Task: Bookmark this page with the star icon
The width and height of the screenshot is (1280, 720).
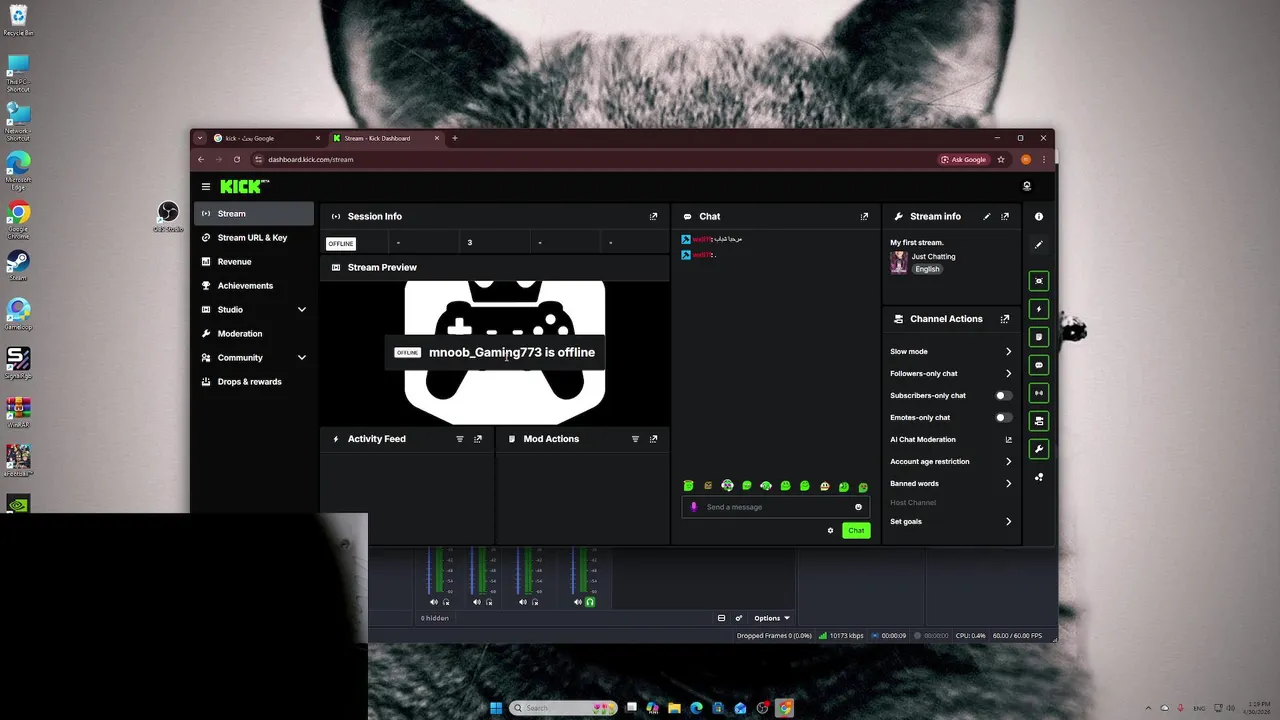Action: [1001, 160]
